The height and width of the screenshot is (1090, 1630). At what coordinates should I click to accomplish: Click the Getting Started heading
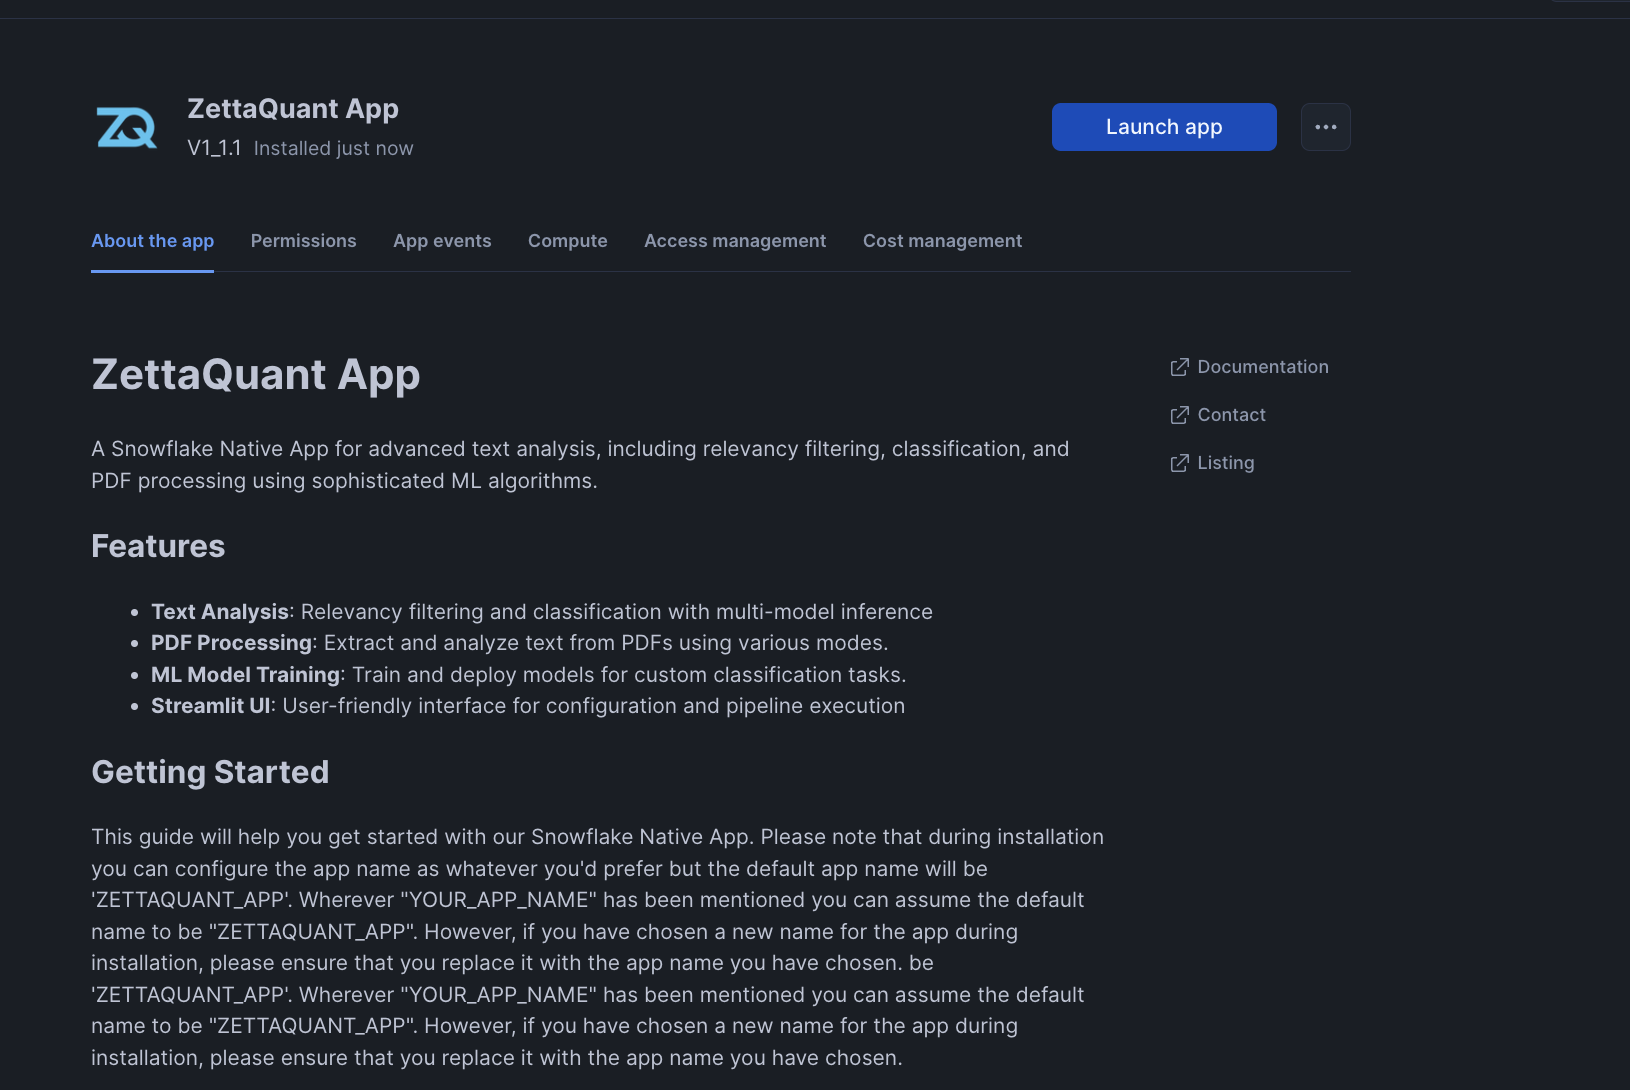click(210, 772)
